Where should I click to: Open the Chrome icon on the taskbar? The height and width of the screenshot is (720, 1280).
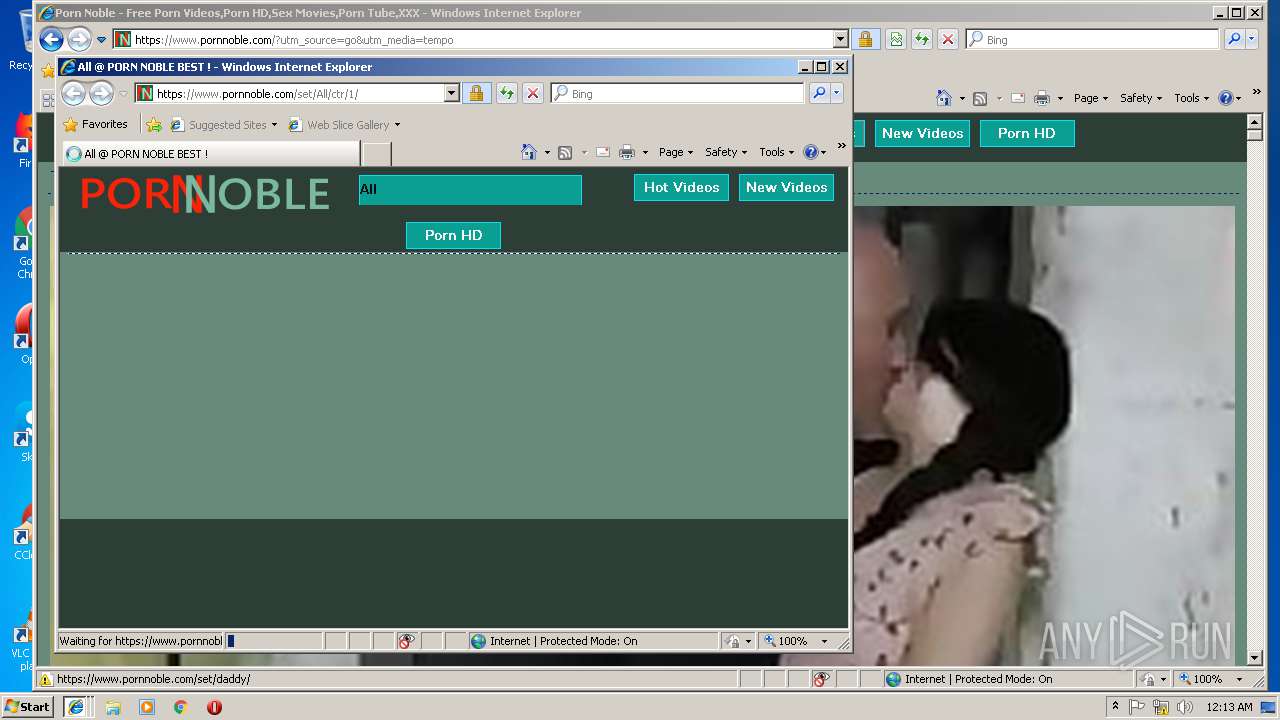(x=180, y=707)
